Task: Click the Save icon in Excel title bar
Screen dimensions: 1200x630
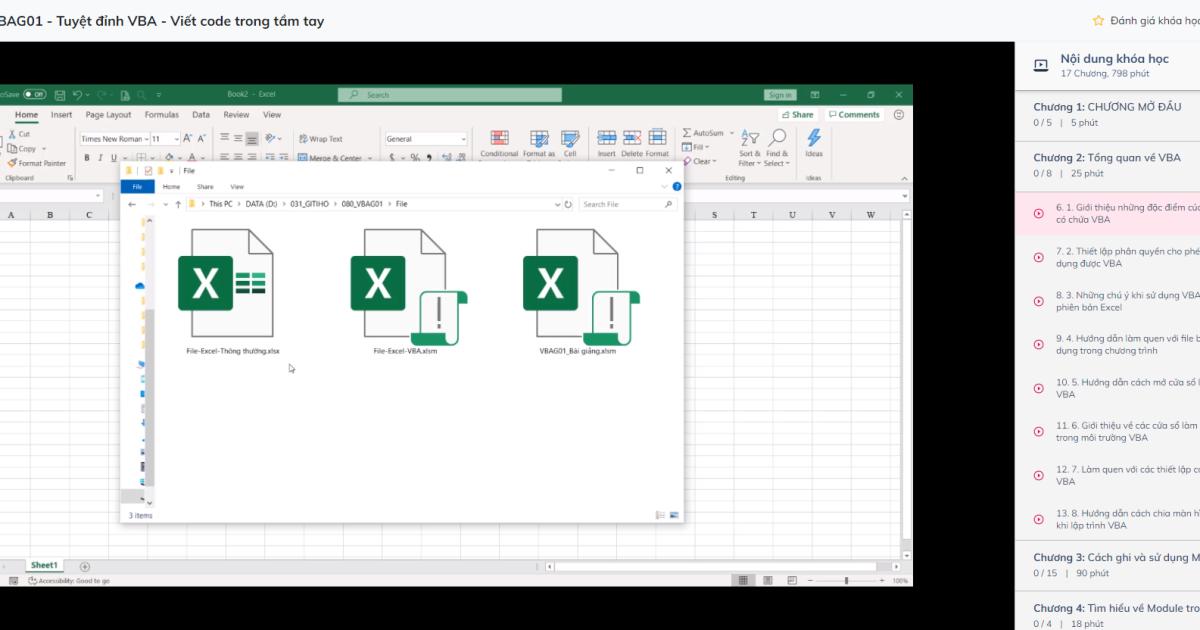Action: click(x=60, y=95)
